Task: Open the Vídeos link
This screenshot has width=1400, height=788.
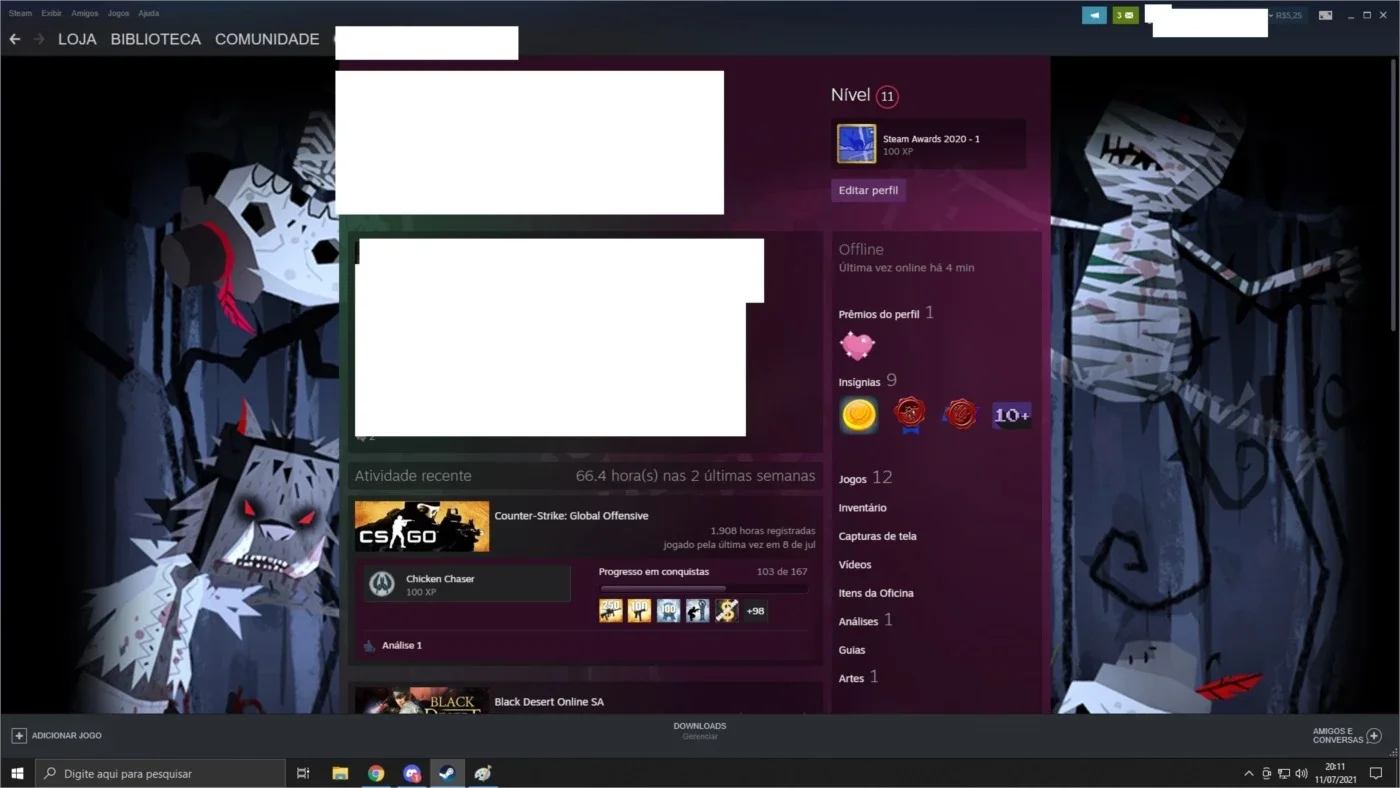Action: click(x=855, y=565)
